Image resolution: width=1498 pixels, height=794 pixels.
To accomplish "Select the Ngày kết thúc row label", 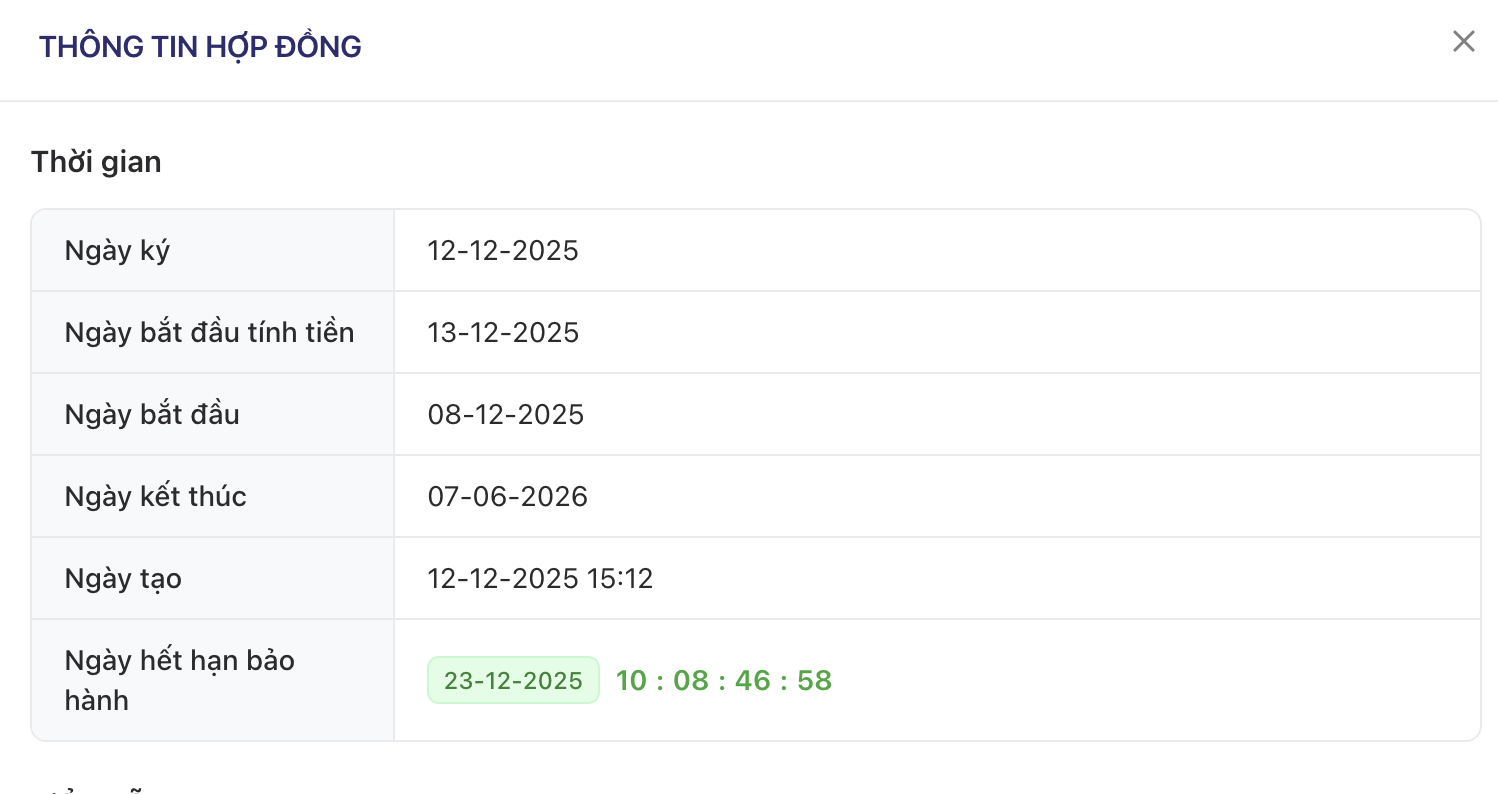I will 155,496.
